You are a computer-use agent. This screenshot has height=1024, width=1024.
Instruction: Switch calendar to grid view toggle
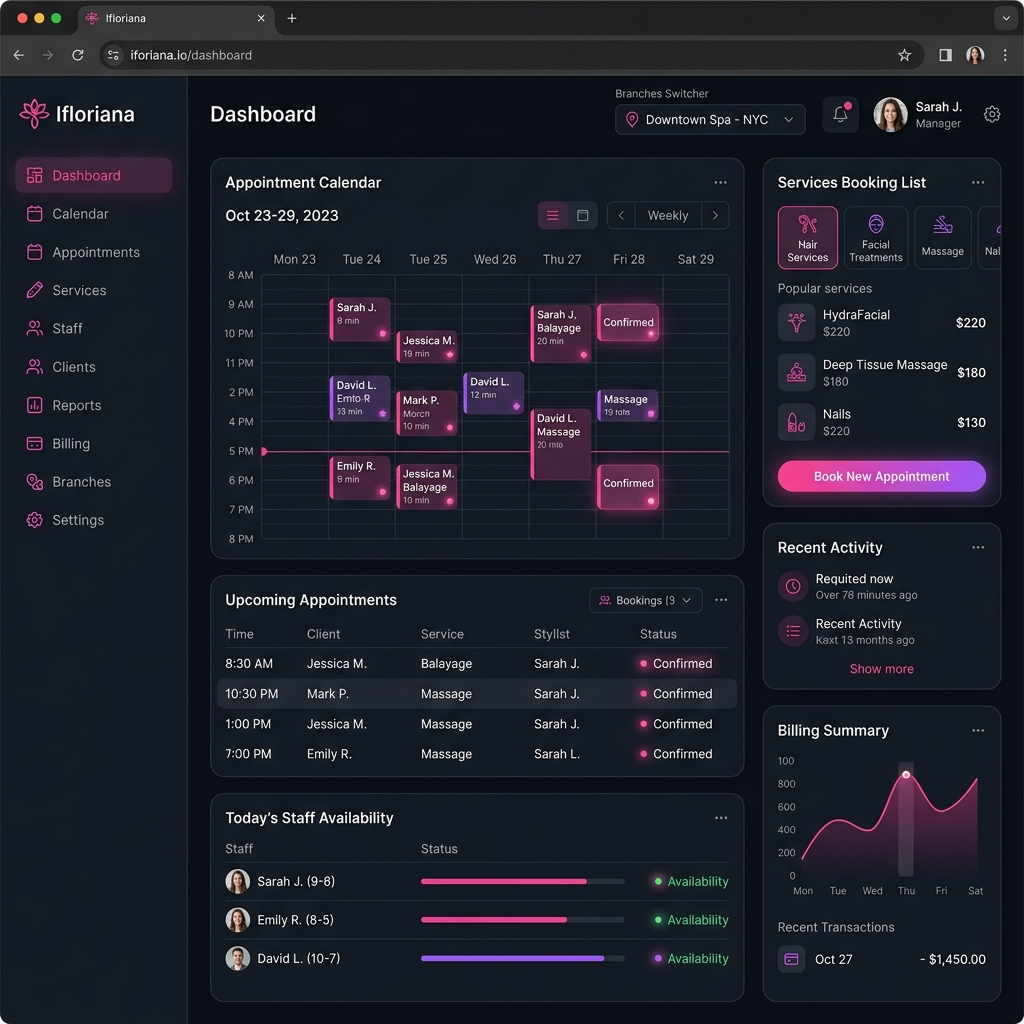click(x=583, y=216)
